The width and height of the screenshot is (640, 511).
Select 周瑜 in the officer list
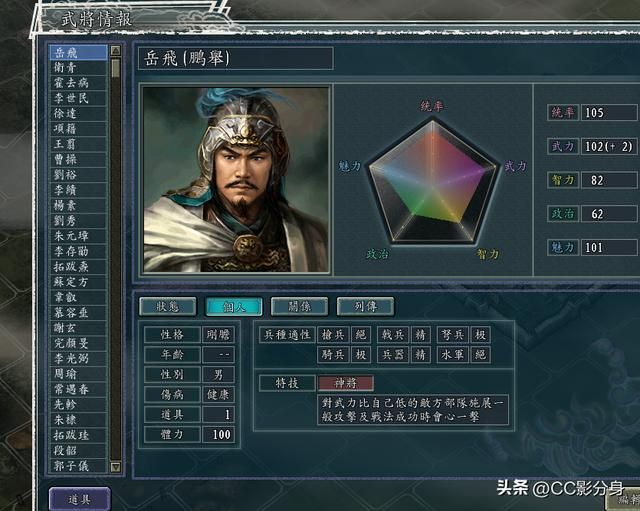(78, 374)
